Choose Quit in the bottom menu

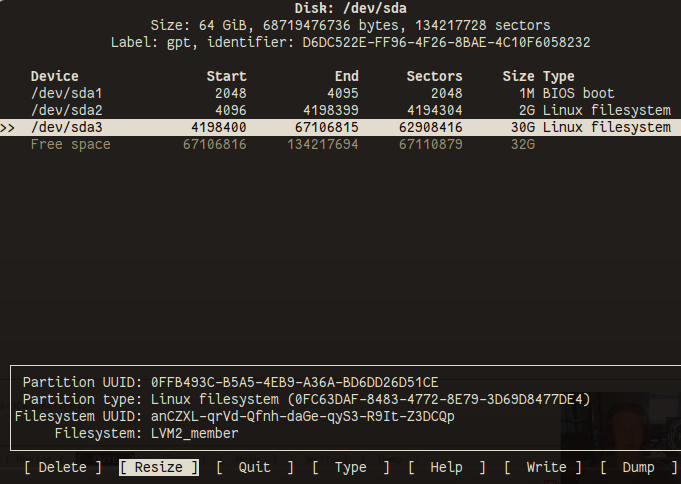254,467
